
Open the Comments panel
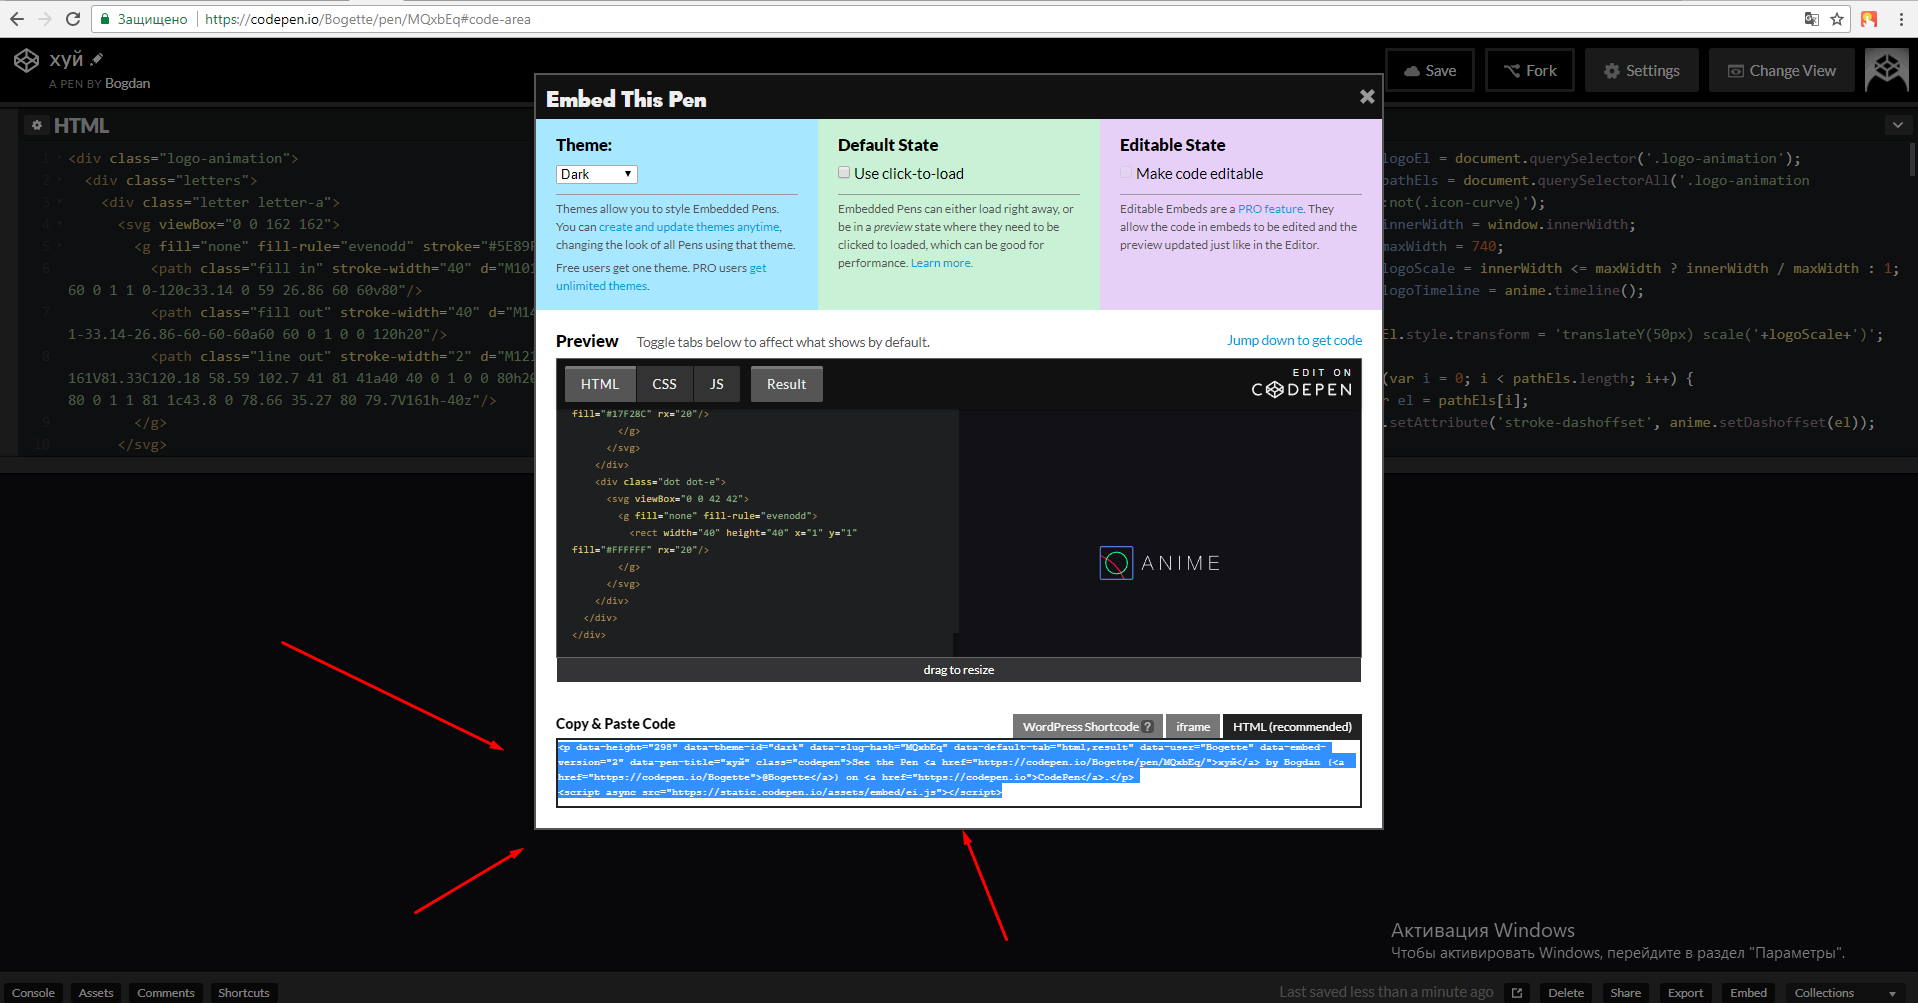click(166, 993)
